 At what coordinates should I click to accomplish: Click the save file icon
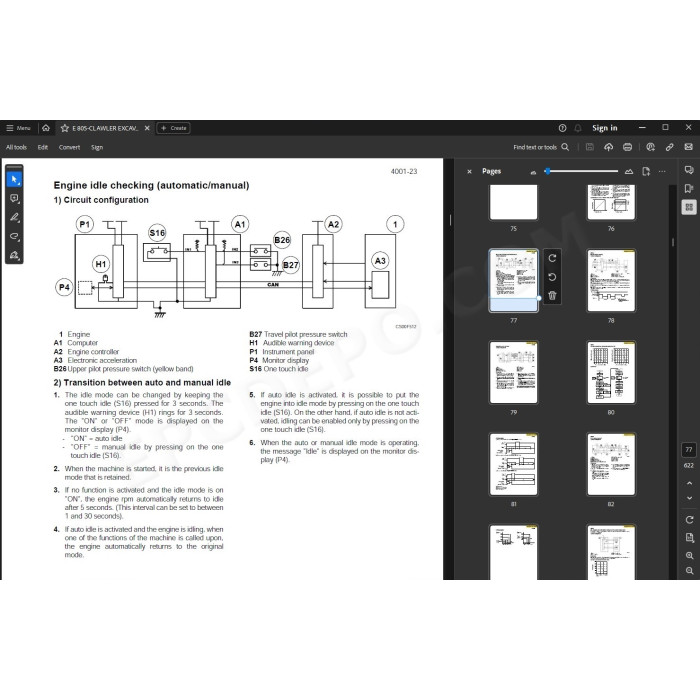590,147
